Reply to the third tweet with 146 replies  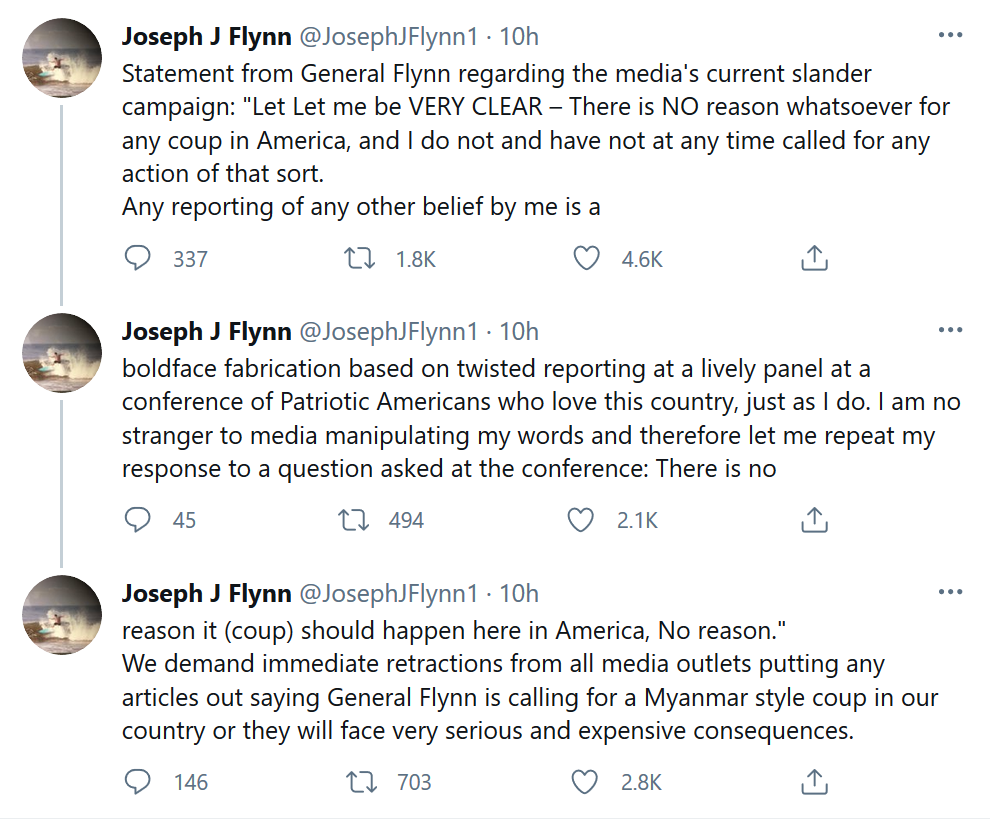138,781
